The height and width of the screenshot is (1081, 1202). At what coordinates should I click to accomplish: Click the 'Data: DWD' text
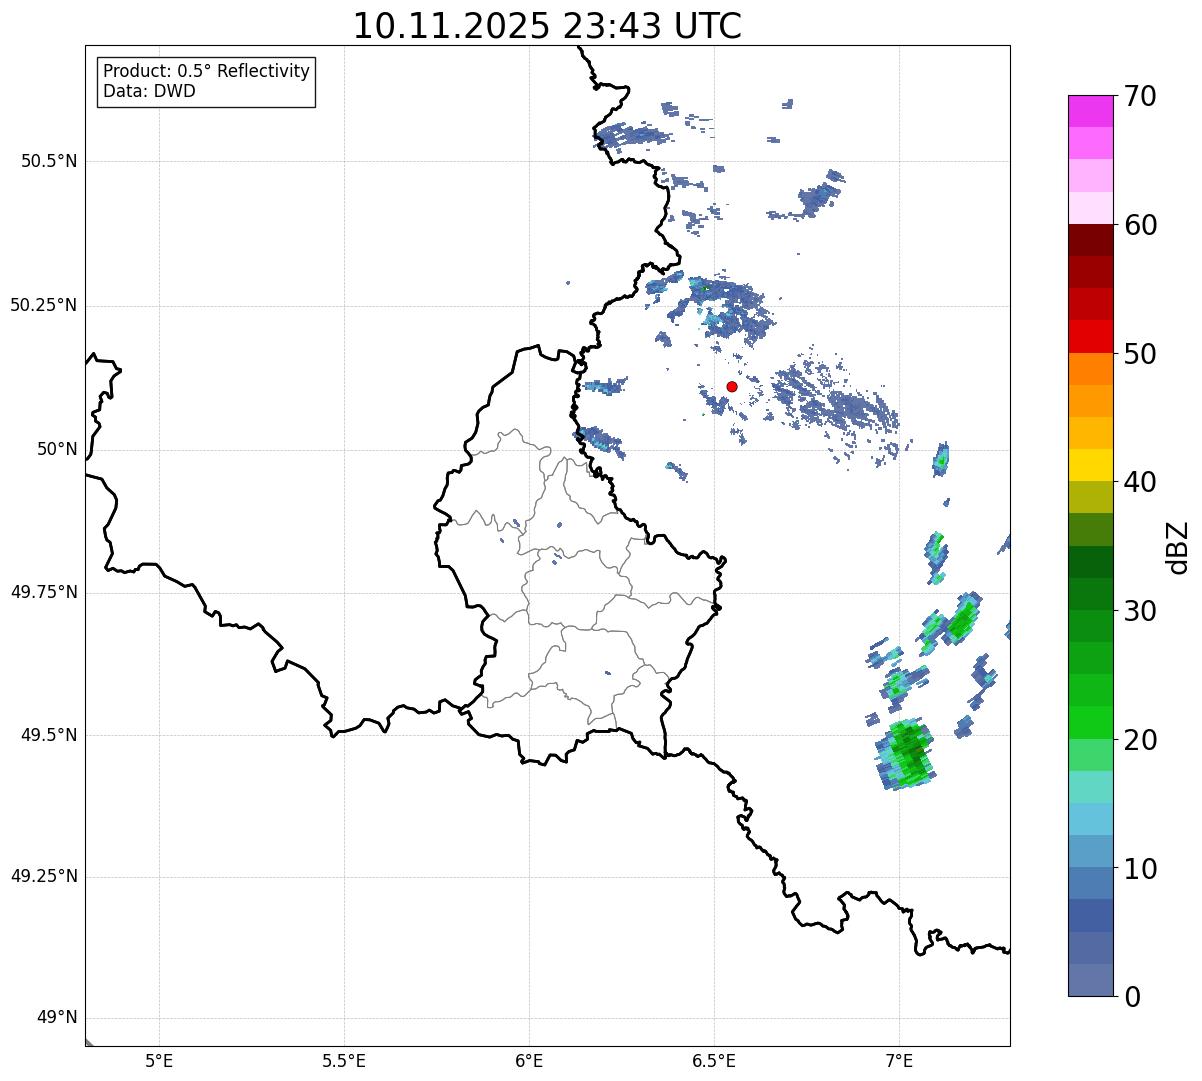pos(149,91)
